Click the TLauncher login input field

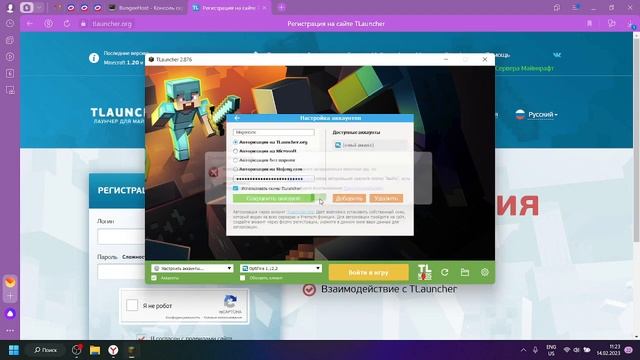tap(273, 132)
